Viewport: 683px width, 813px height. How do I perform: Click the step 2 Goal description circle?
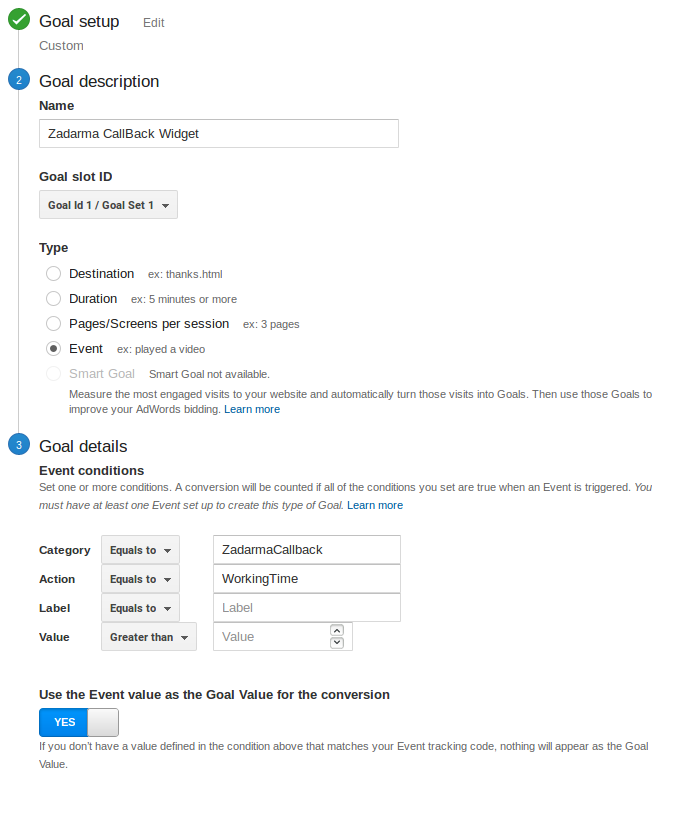click(x=19, y=81)
